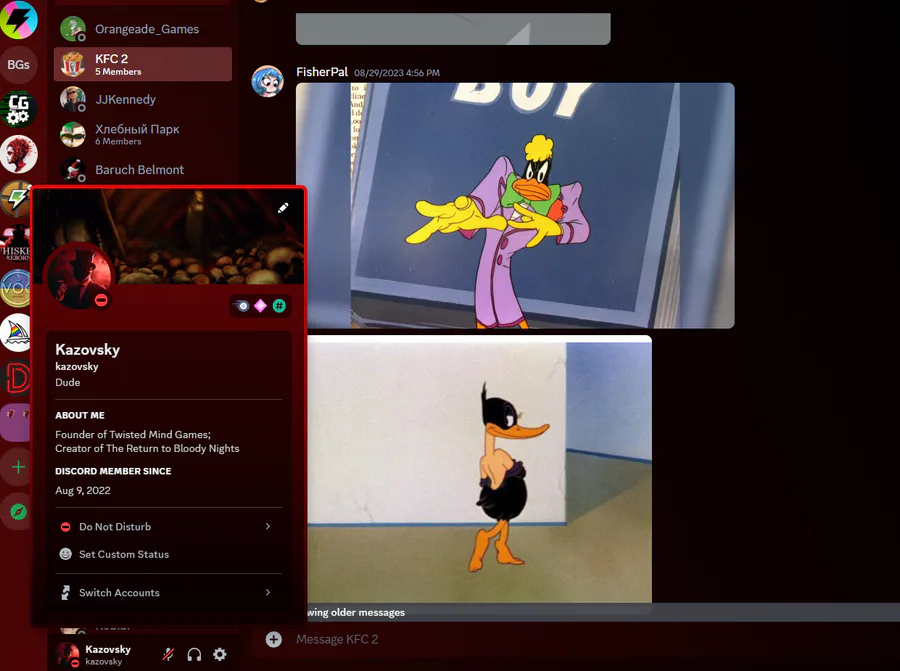Select Set Custom Status option
This screenshot has width=900, height=671.
tap(168, 554)
